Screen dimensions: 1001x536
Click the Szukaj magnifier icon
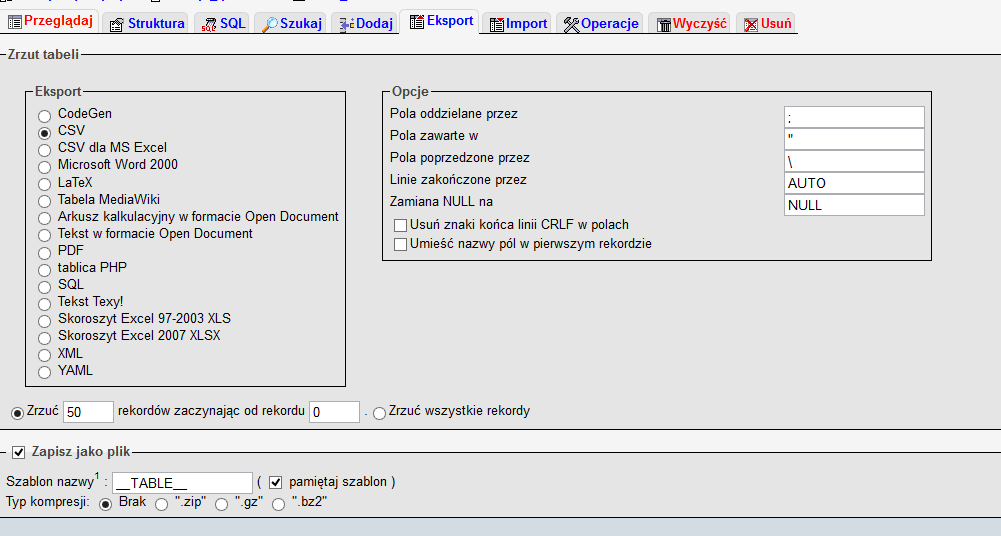click(x=270, y=25)
